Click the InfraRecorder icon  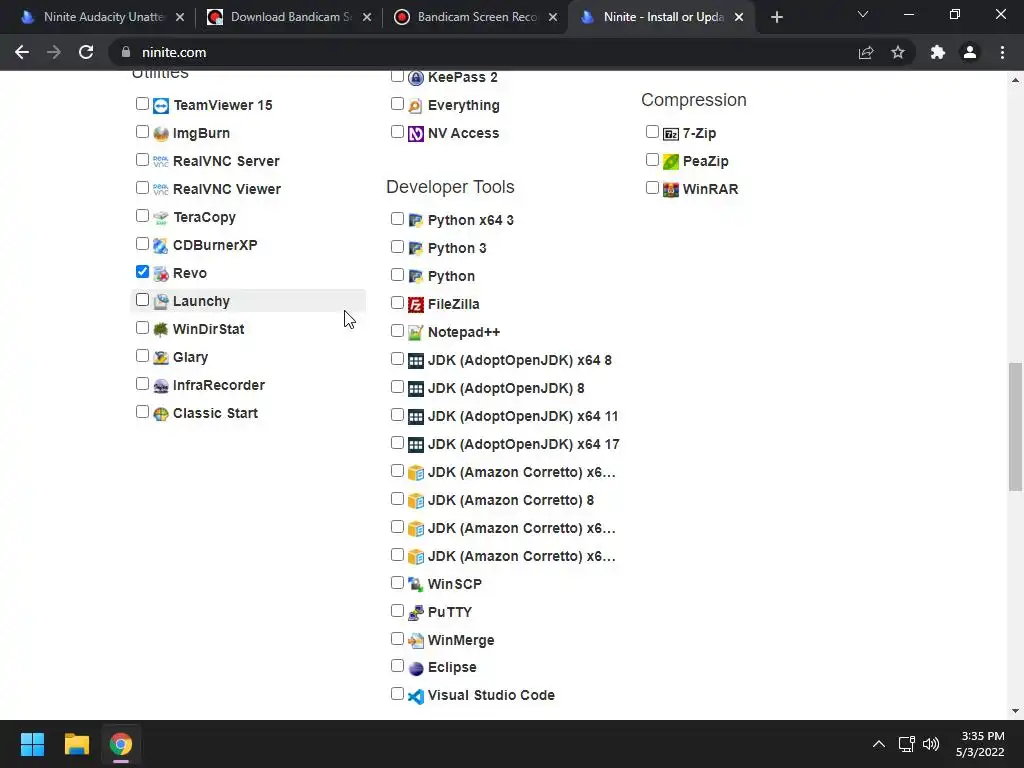[161, 385]
